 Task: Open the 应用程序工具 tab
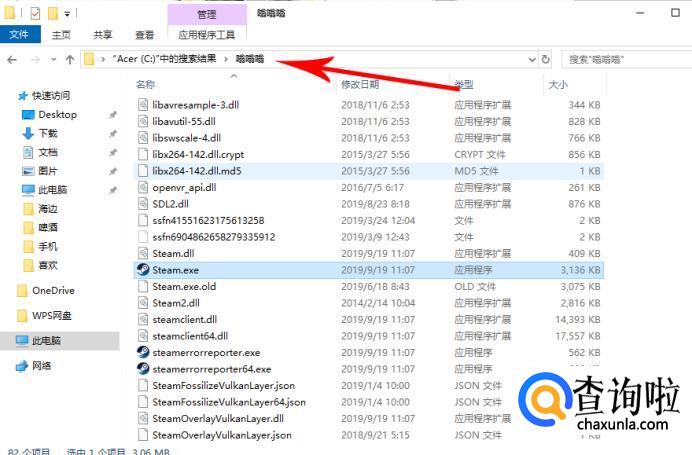coord(207,35)
